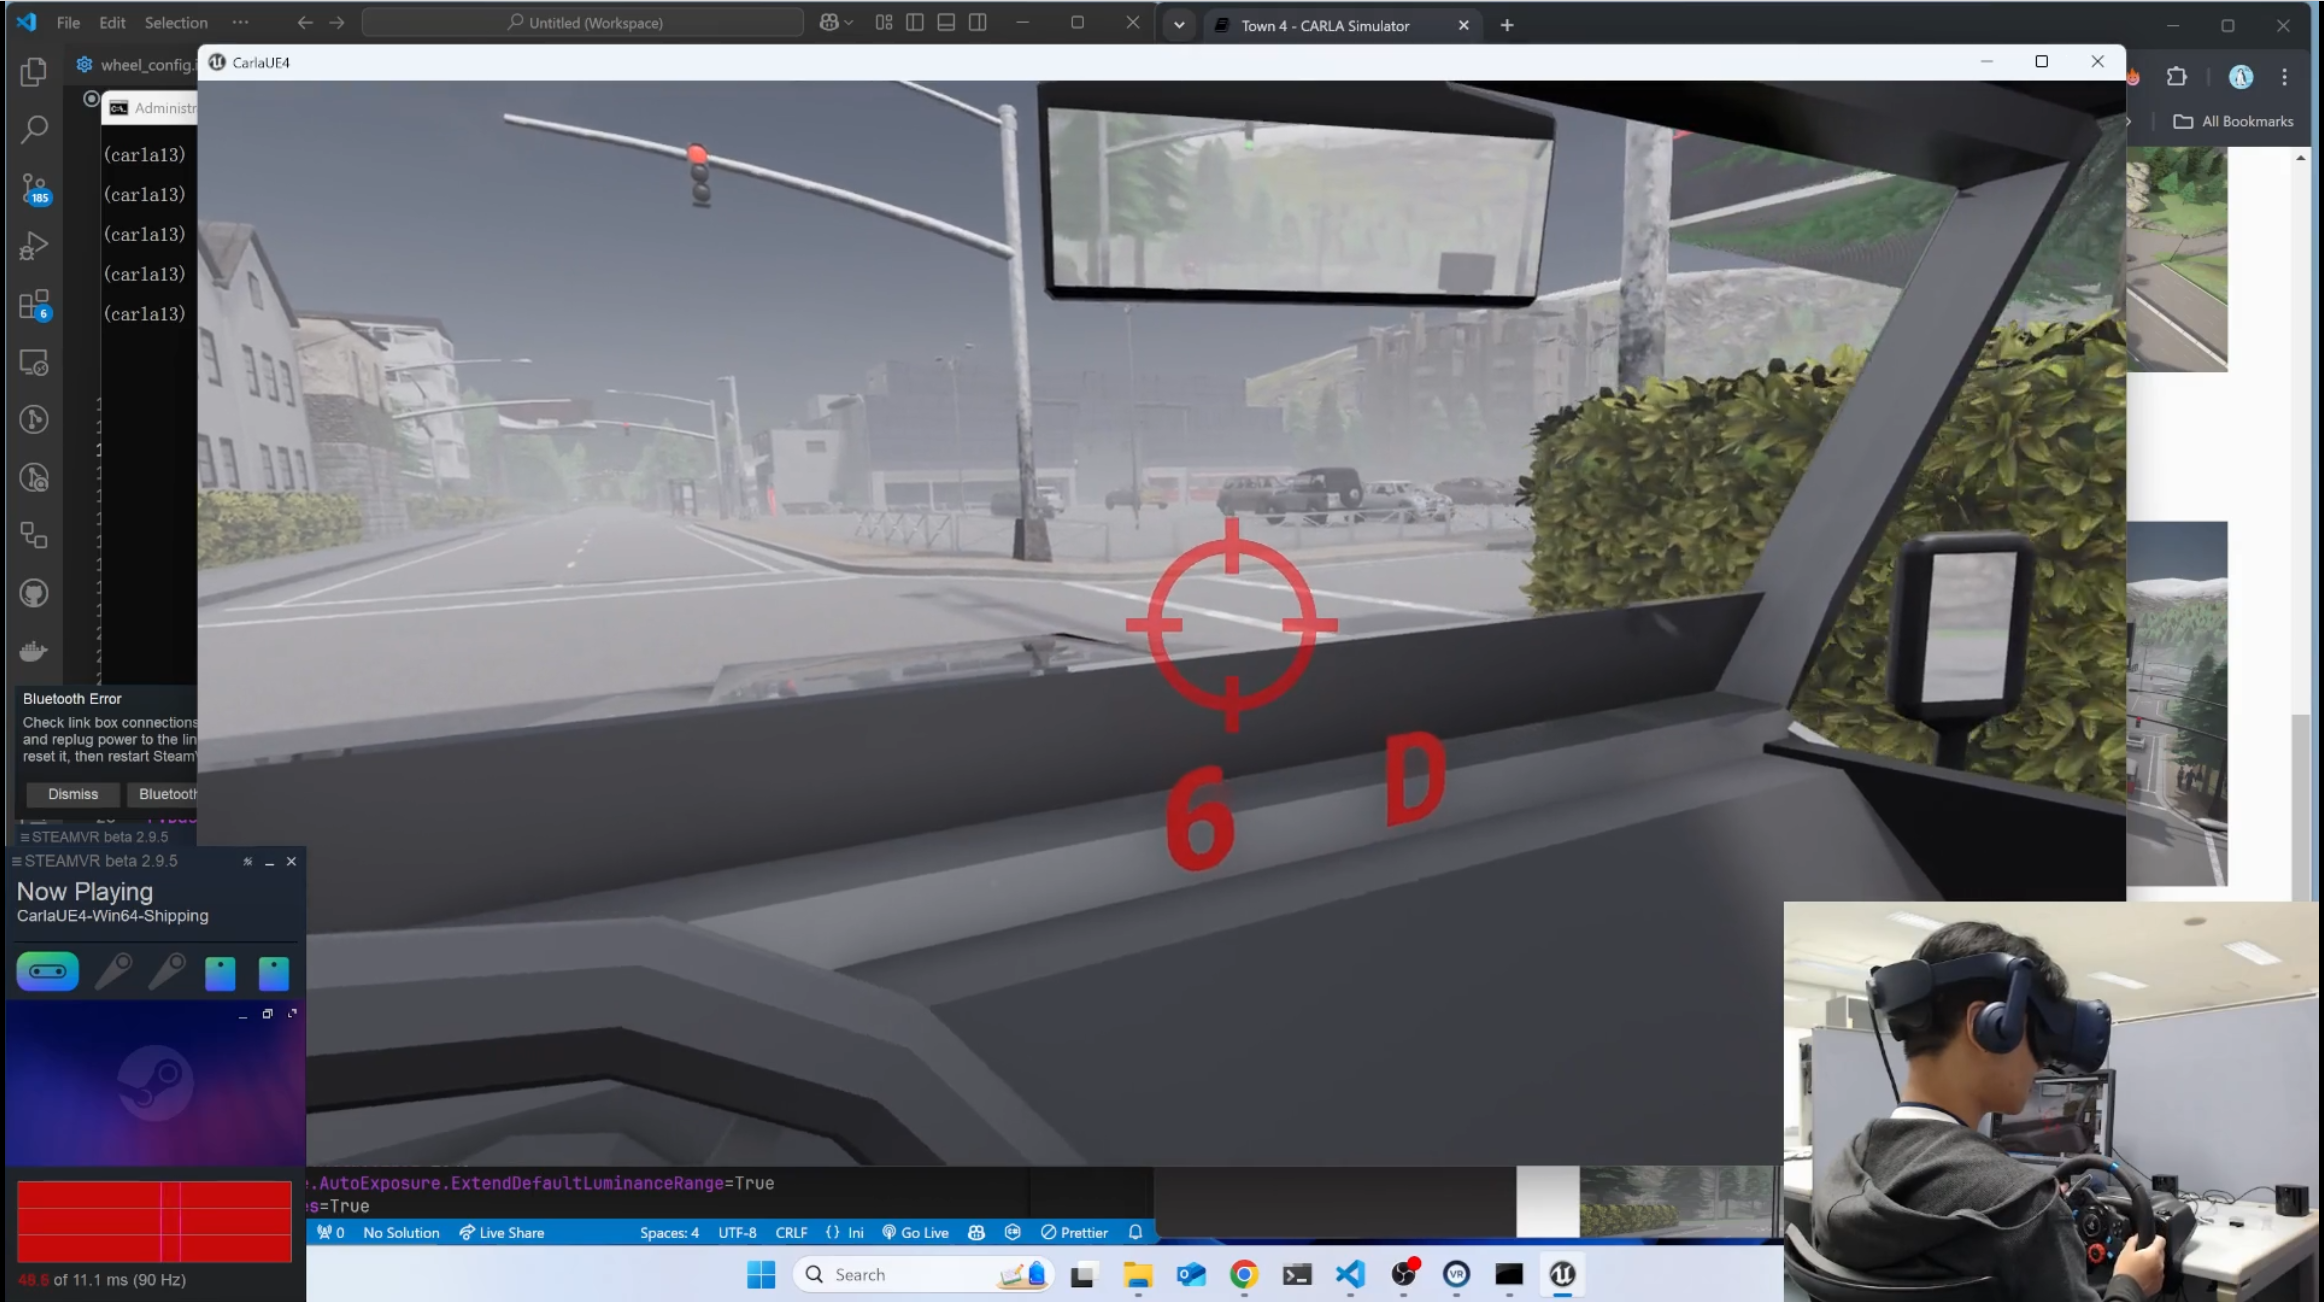
Task: Toggle the bottom panel layout button
Action: tap(946, 22)
